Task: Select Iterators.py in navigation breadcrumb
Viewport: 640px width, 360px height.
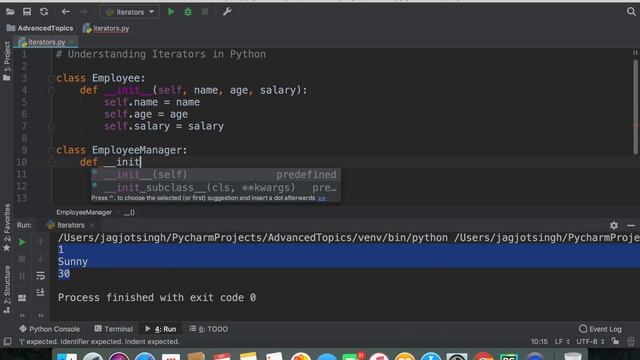Action: click(x=106, y=28)
